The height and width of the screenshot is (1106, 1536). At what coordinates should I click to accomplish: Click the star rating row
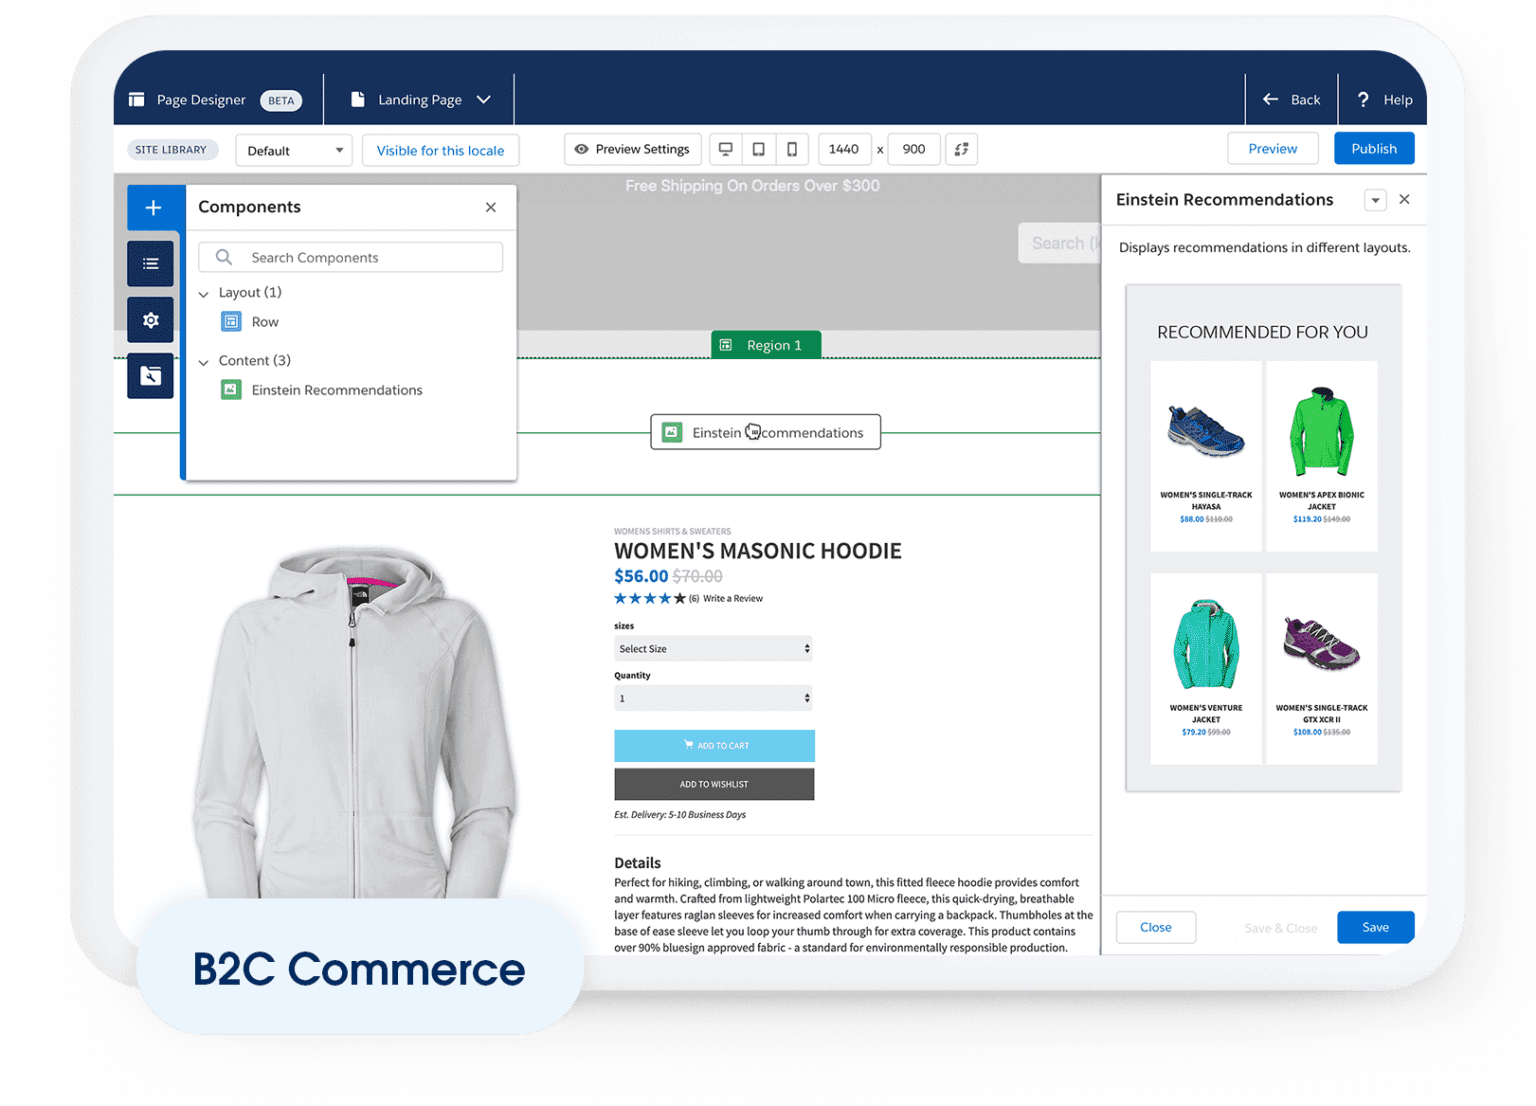point(650,598)
